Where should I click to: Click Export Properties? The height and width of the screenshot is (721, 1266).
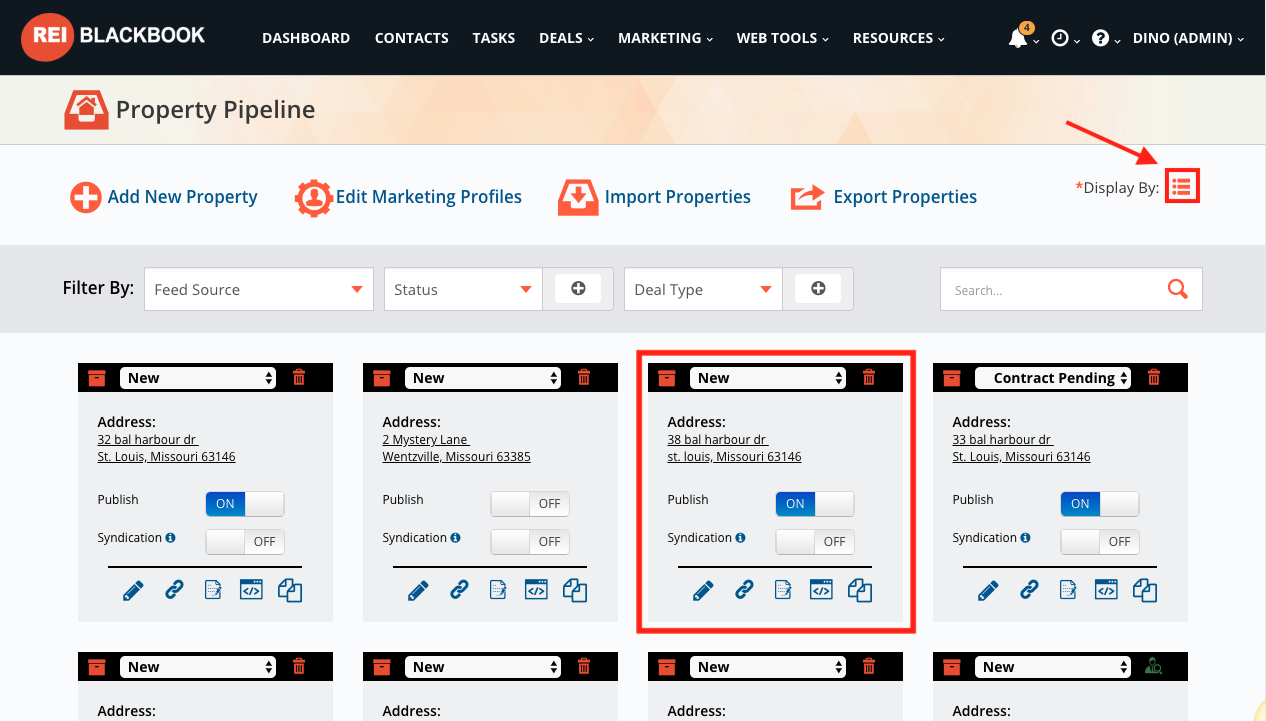[884, 197]
